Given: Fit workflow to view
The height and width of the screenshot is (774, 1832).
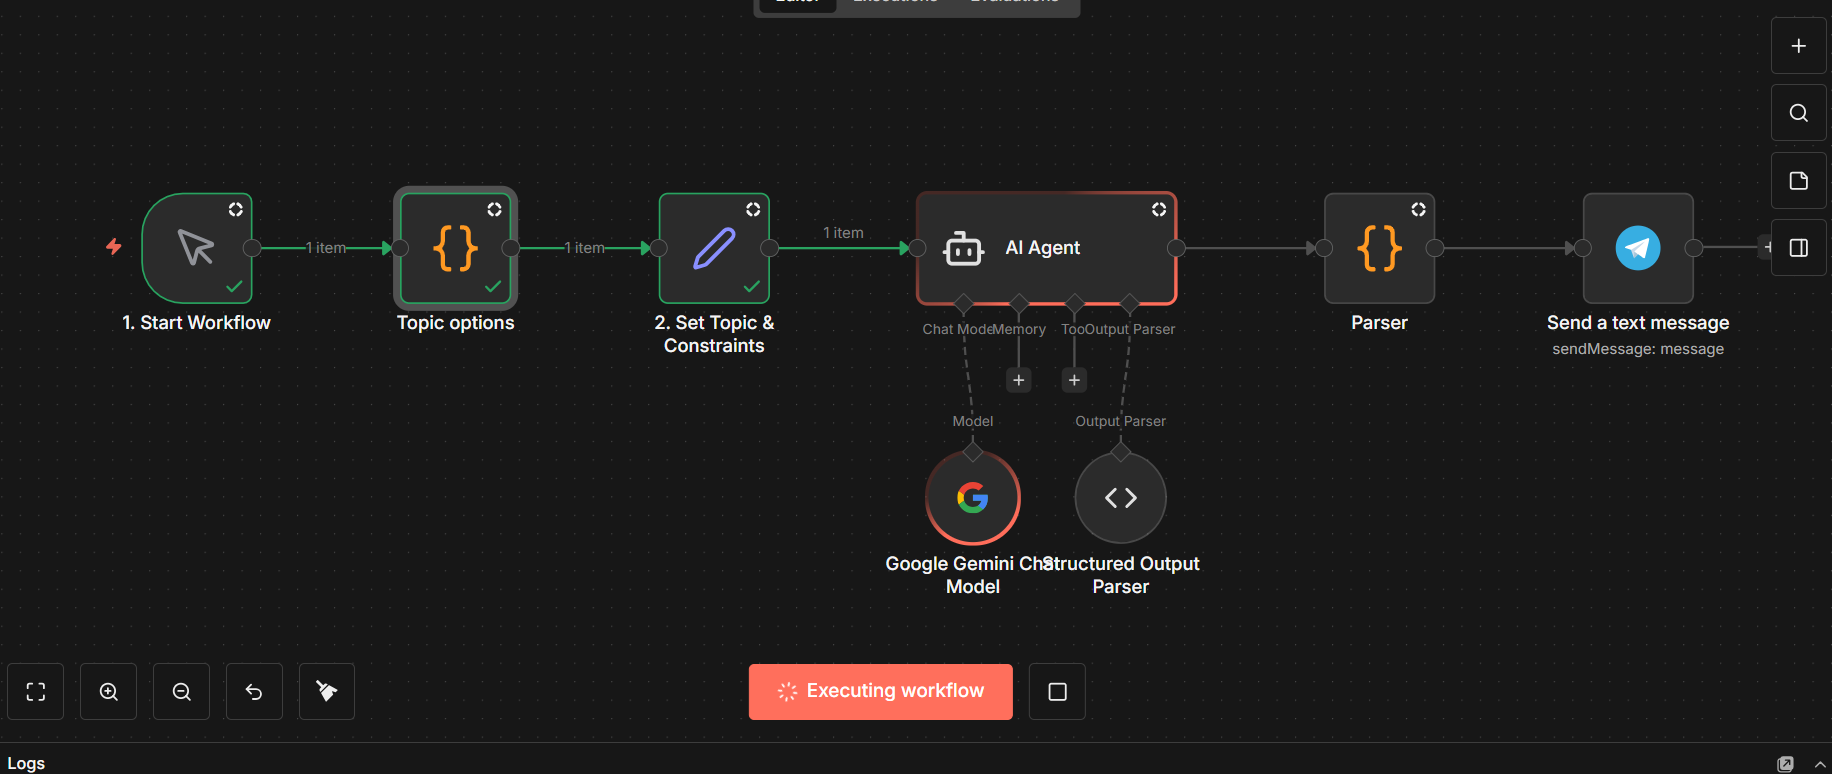Looking at the screenshot, I should click(36, 692).
